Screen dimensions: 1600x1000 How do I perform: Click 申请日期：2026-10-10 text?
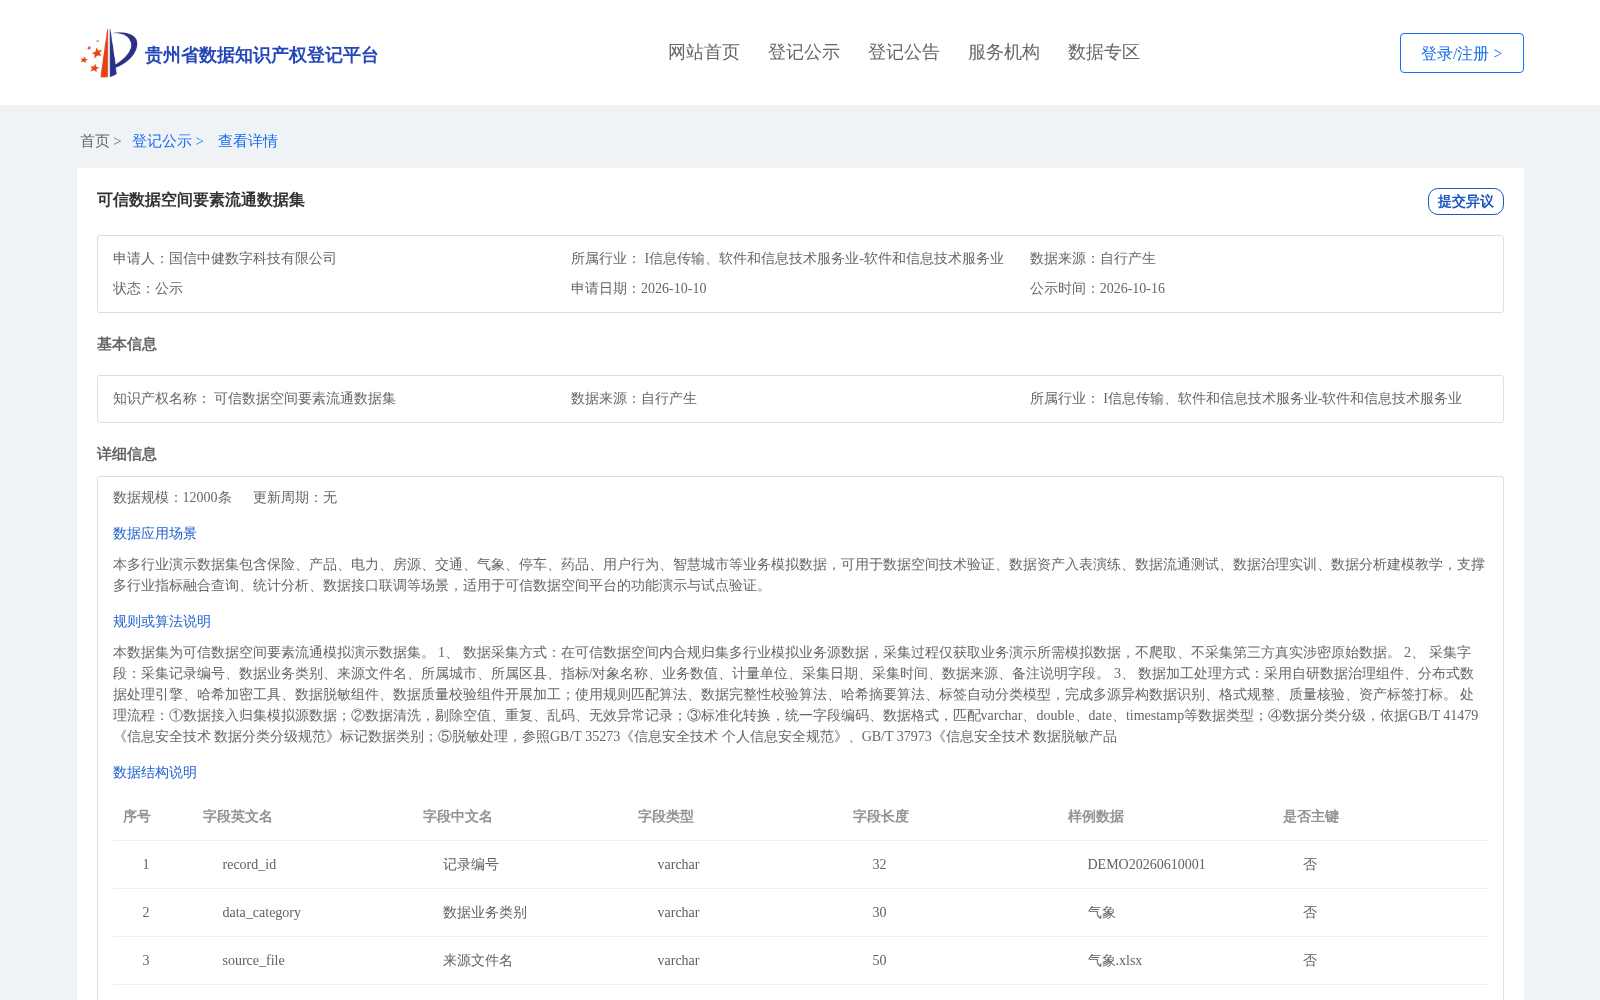point(639,288)
